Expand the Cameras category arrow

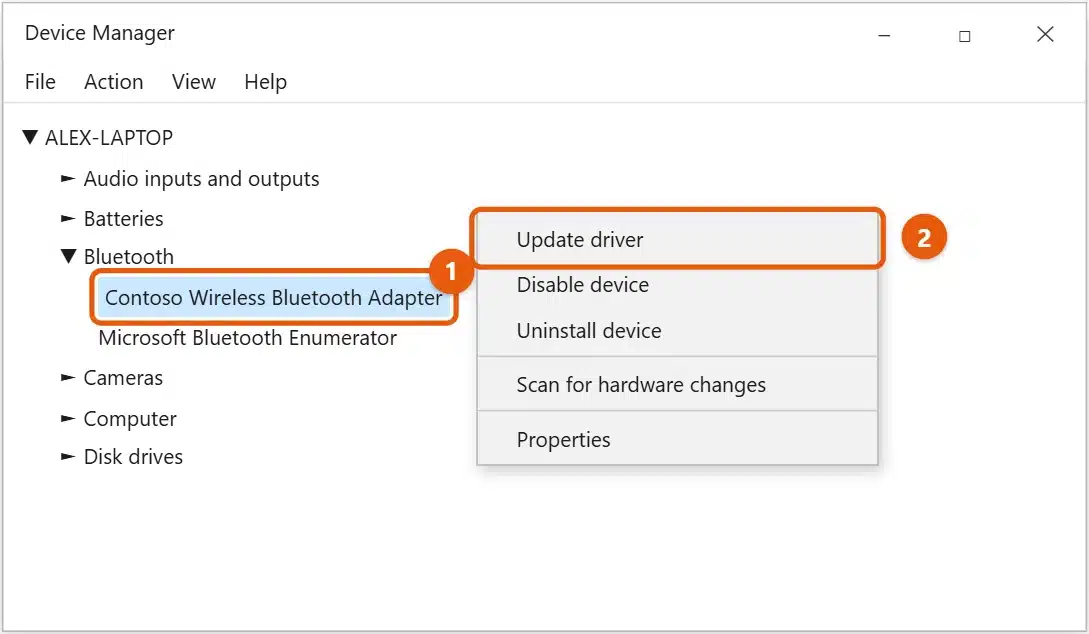(x=67, y=378)
